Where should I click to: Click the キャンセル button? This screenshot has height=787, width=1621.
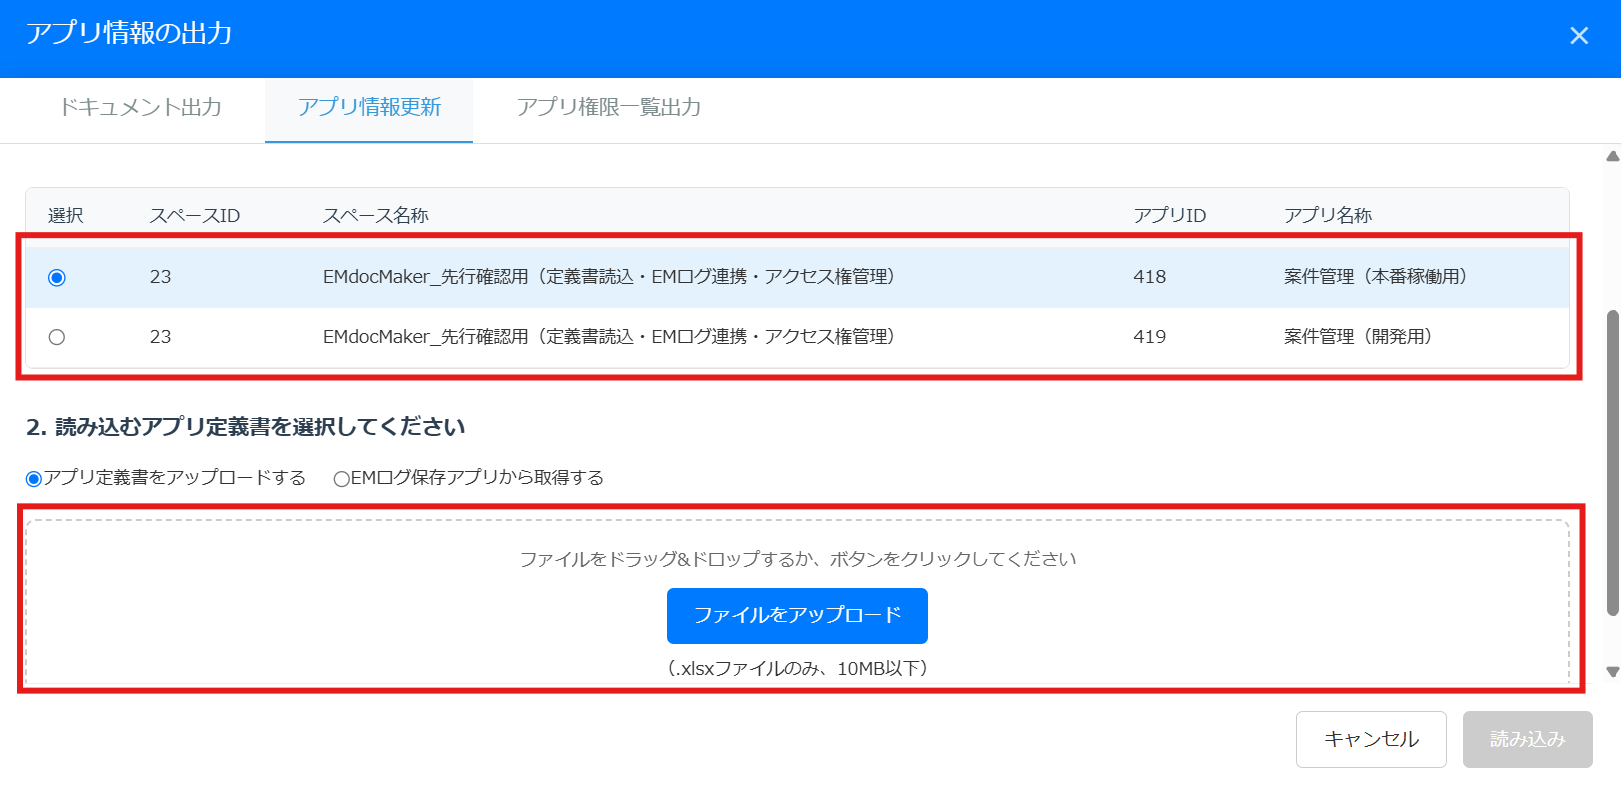[1371, 740]
